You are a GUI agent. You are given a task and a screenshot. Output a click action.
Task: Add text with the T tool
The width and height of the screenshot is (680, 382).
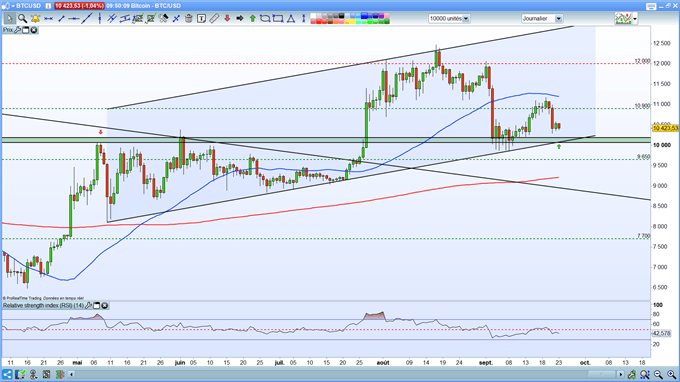(x=201, y=19)
